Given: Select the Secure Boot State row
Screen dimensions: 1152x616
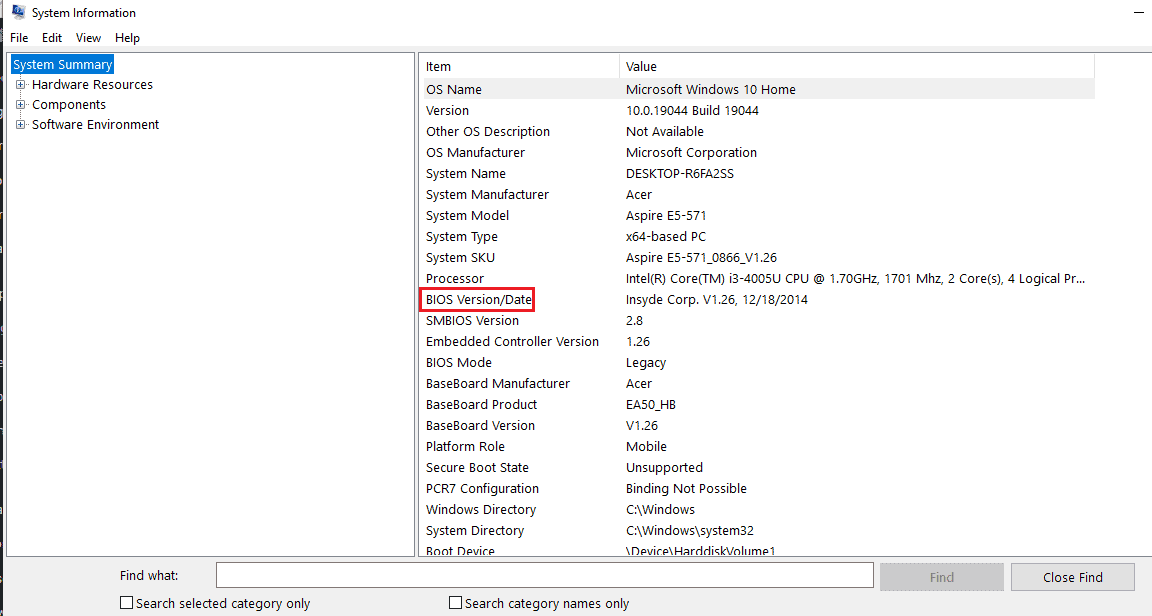Looking at the screenshot, I should pos(477,467).
